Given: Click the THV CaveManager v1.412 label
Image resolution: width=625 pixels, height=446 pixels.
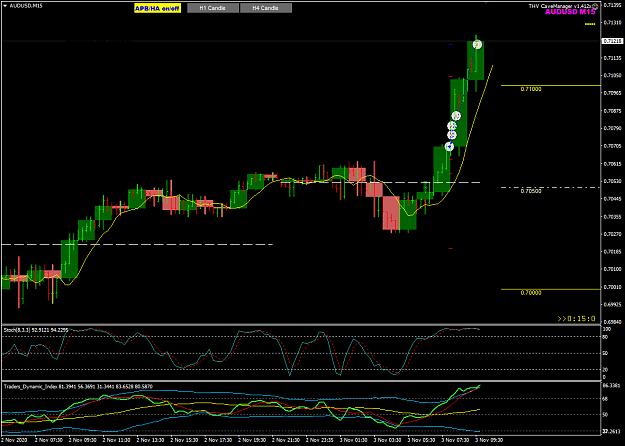Looking at the screenshot, I should click(560, 6).
